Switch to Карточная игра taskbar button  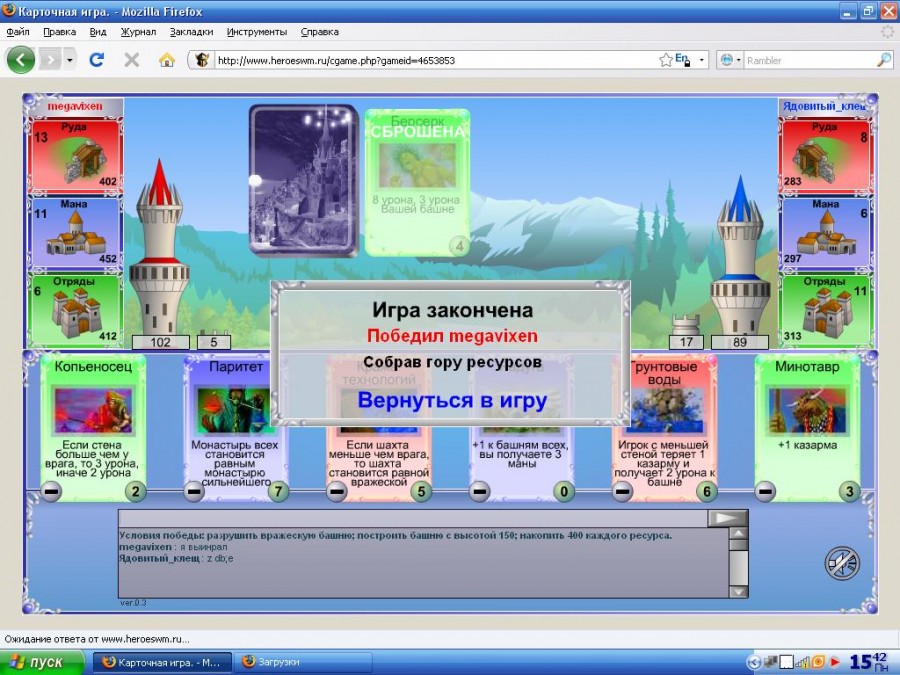point(162,662)
